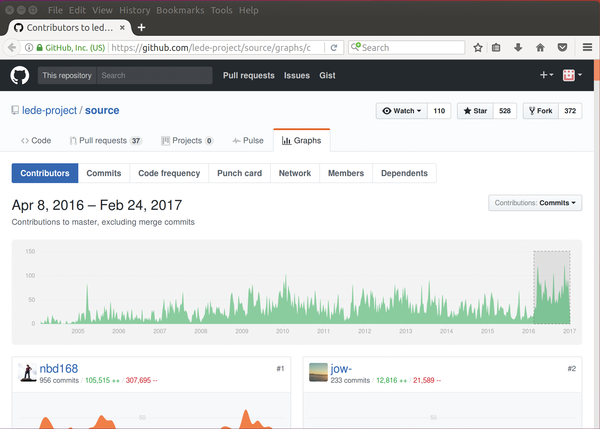Screen dimensions: 600x429
Task: Click the page vertical scrollbar
Action: coord(597,70)
